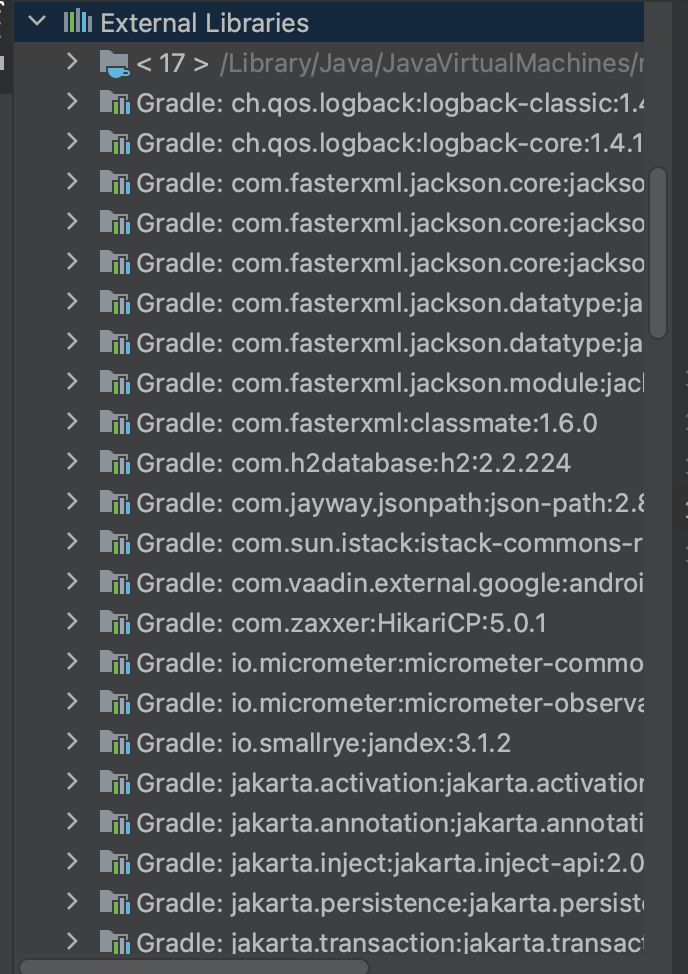The width and height of the screenshot is (688, 974).
Task: Click the library icon for jakarta.inject
Action: click(x=115, y=862)
